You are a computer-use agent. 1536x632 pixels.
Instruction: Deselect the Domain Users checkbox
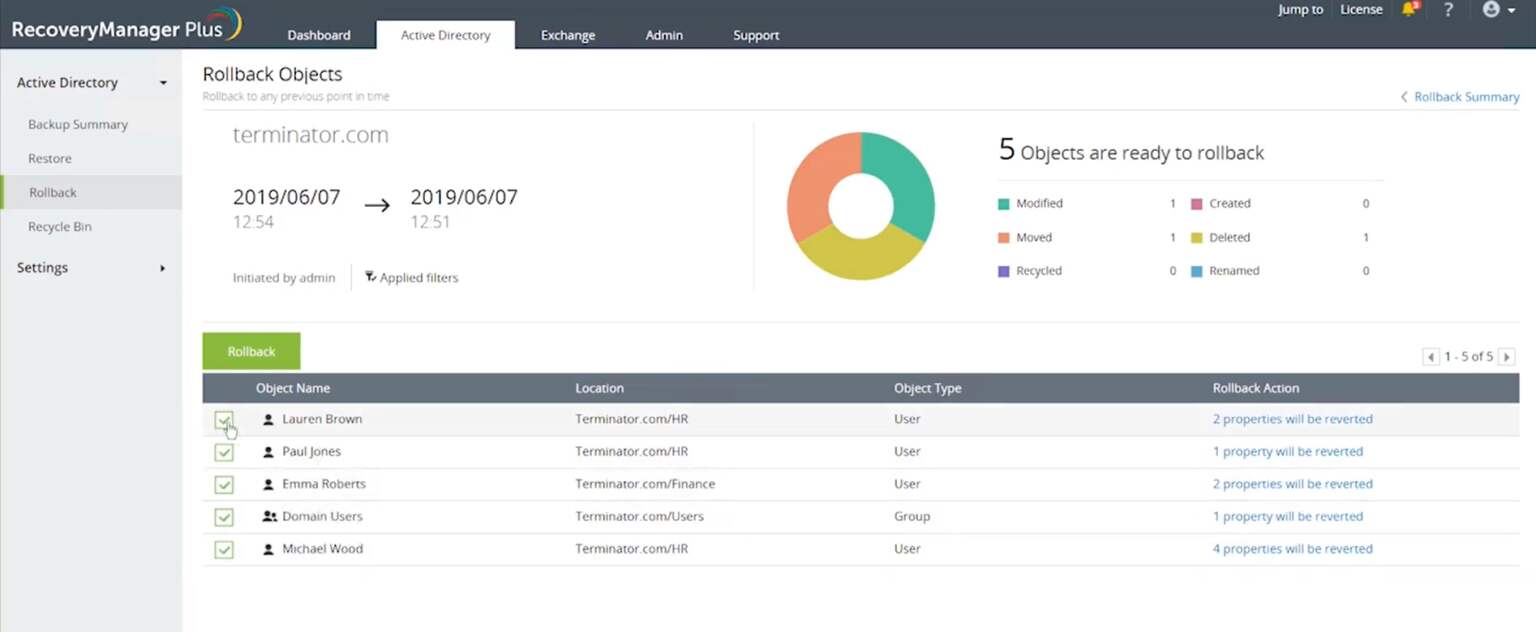pos(224,516)
